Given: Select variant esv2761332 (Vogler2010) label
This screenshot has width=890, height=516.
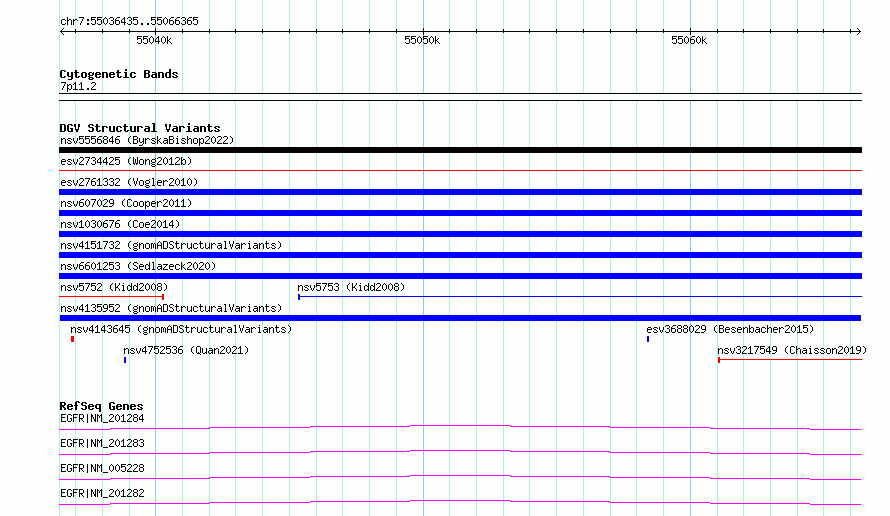Looking at the screenshot, I should (129, 182).
